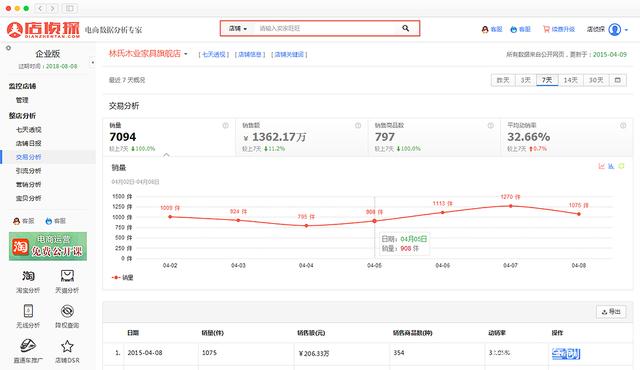
Task: Switch chart to line chart view icon
Action: [x=601, y=166]
